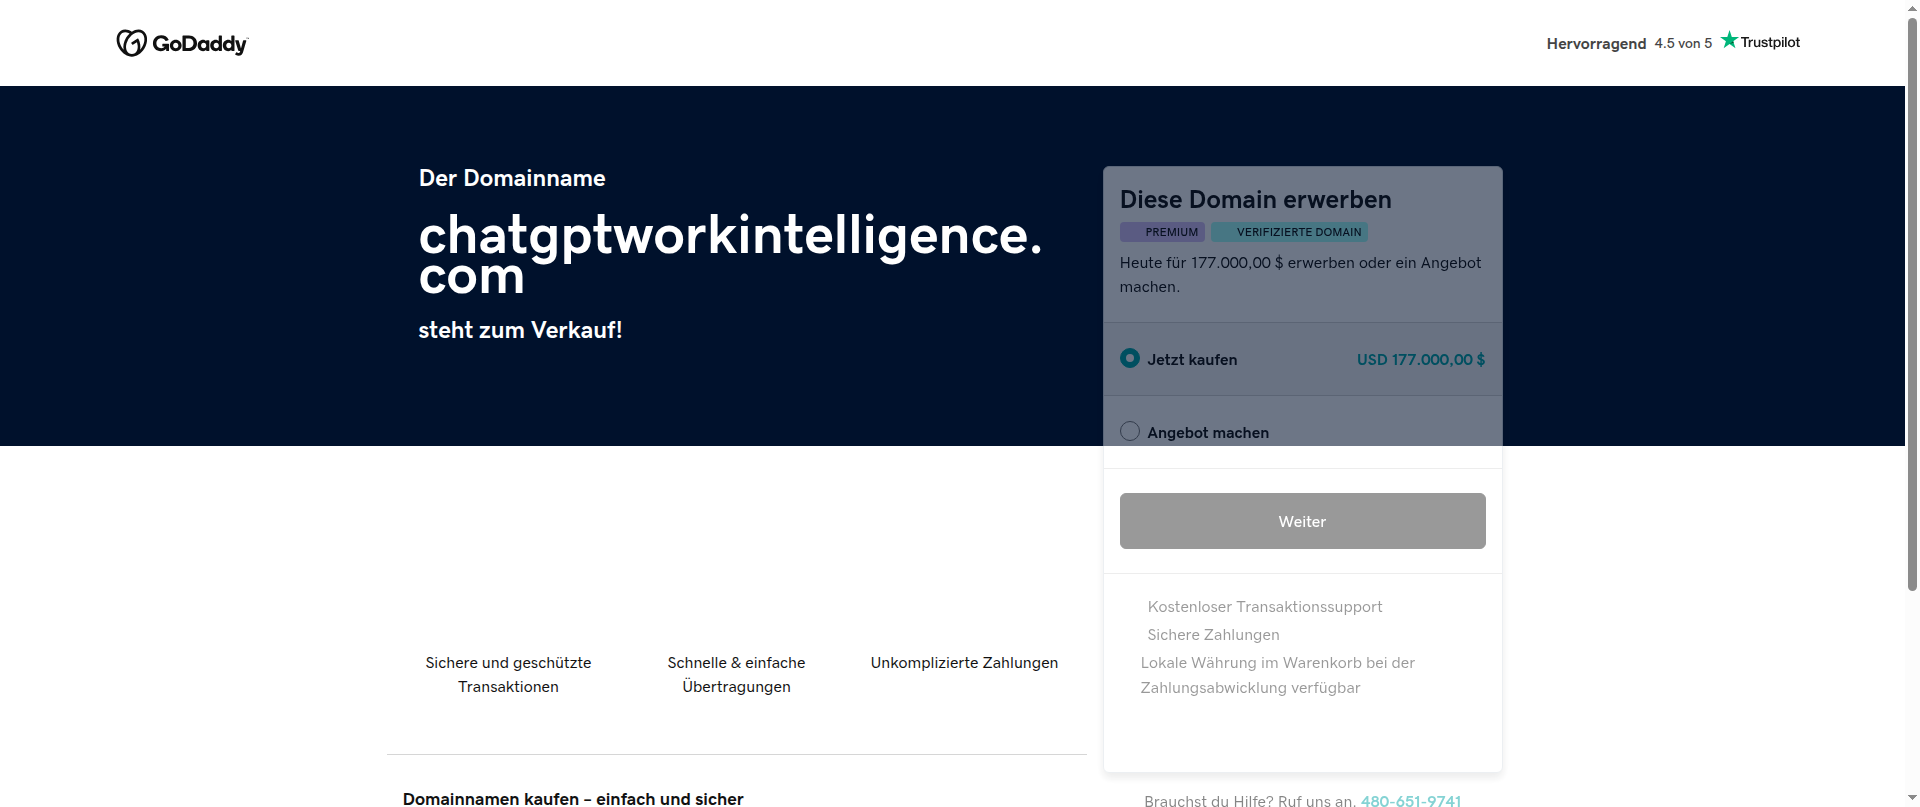Screen dimensions: 1920x807
Task: Select the Jetzt kaufen radio option
Action: pos(1130,358)
